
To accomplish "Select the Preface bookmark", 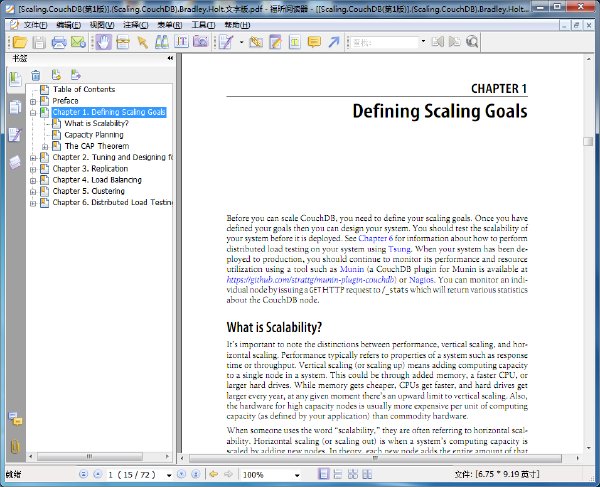I will (x=65, y=101).
